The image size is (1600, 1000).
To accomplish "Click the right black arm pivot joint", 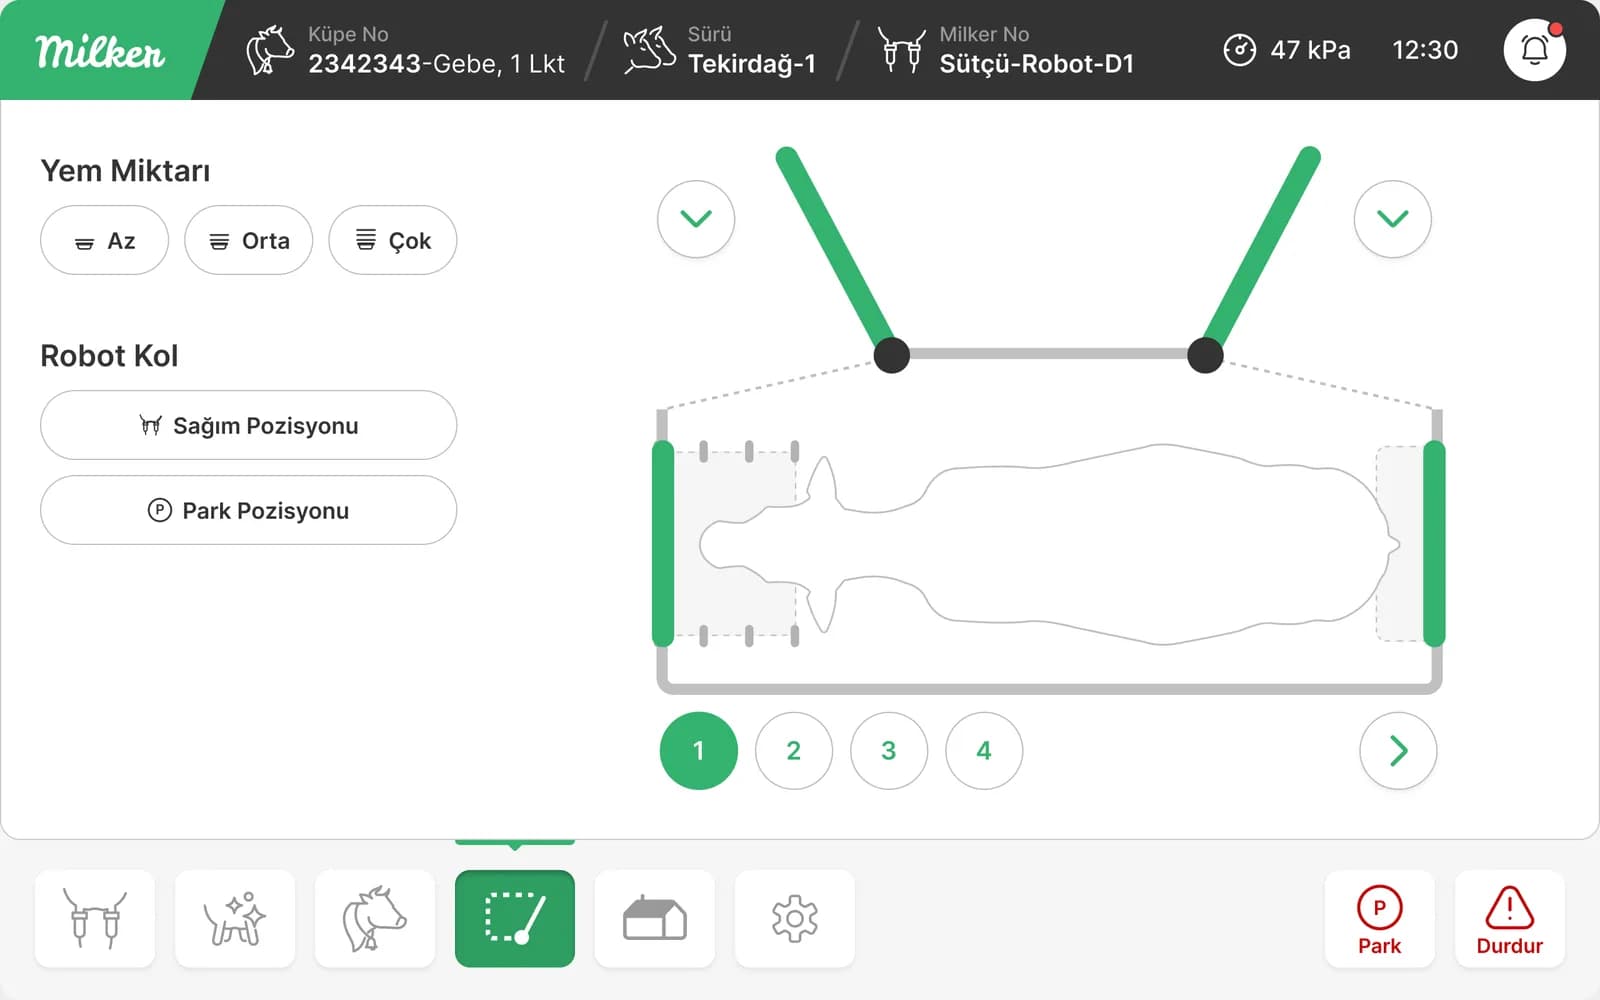I will point(1205,355).
